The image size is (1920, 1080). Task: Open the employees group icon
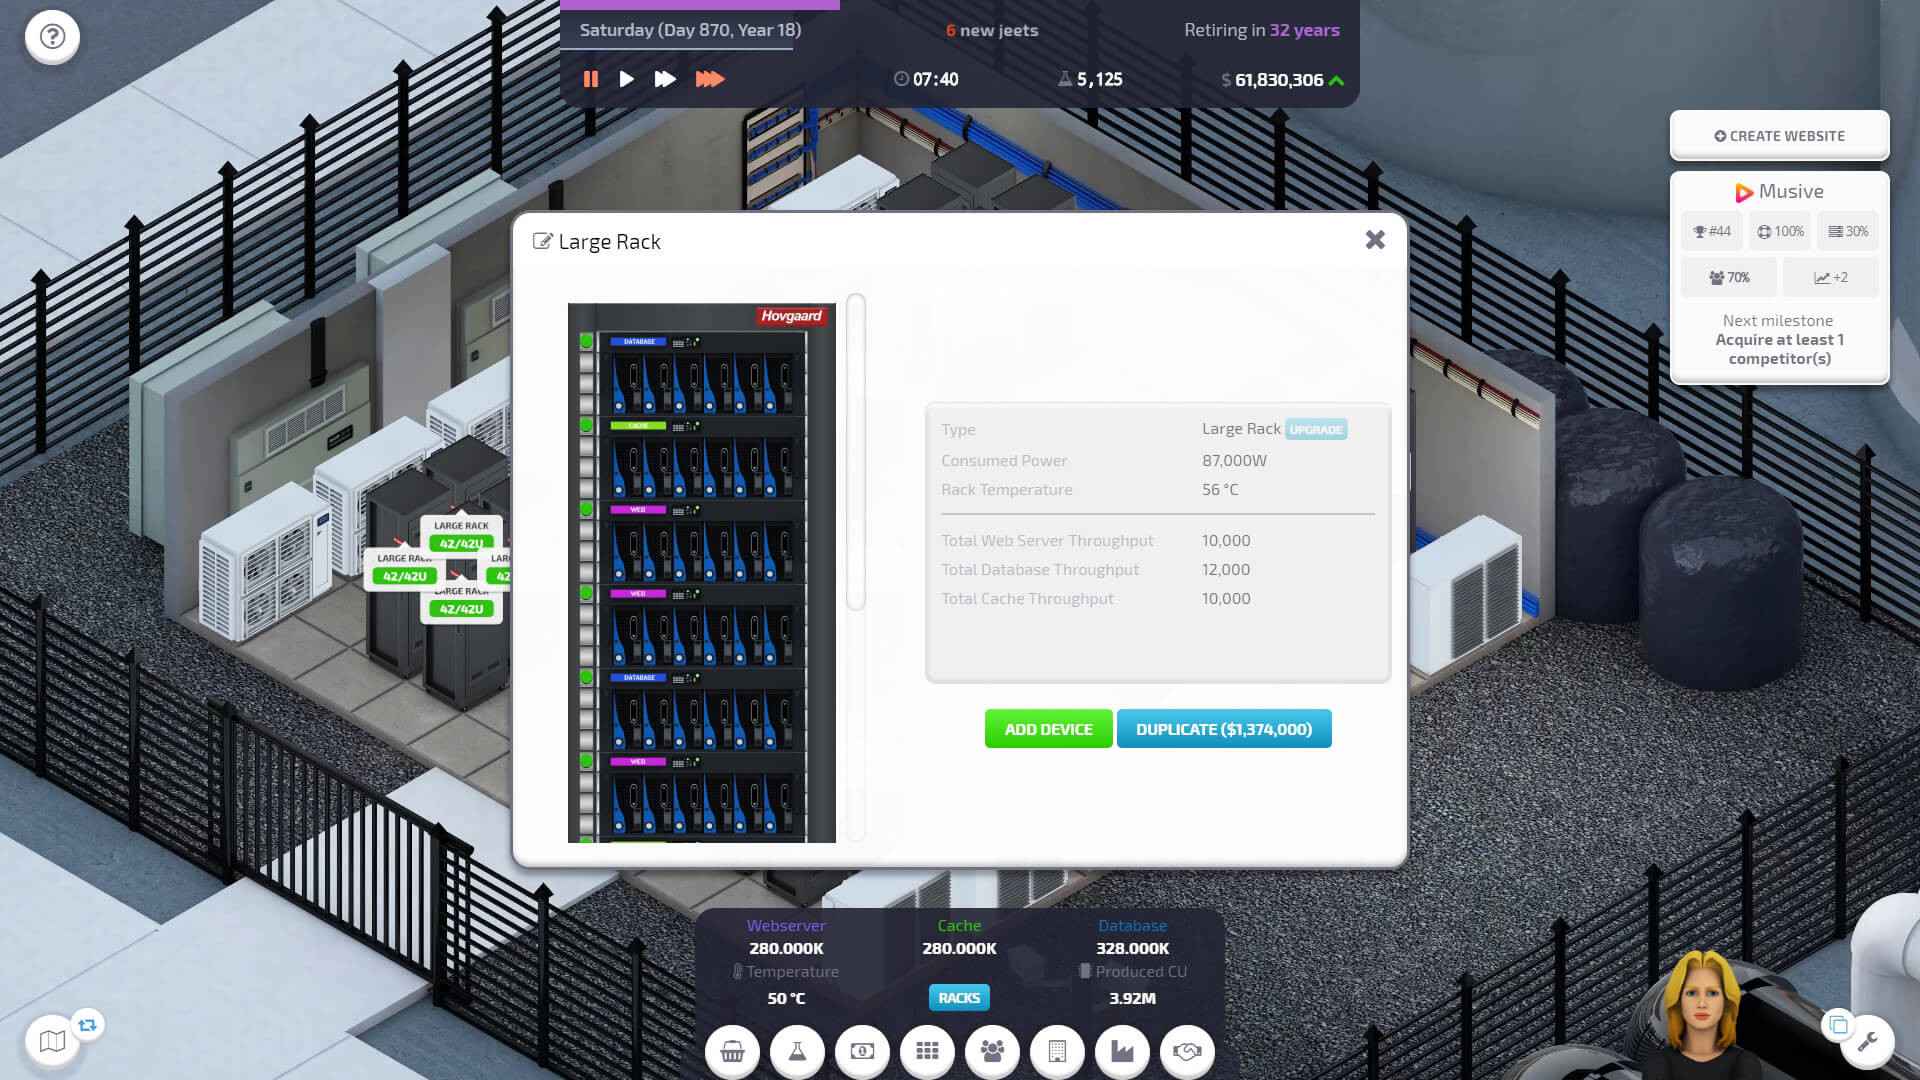[x=992, y=1051]
